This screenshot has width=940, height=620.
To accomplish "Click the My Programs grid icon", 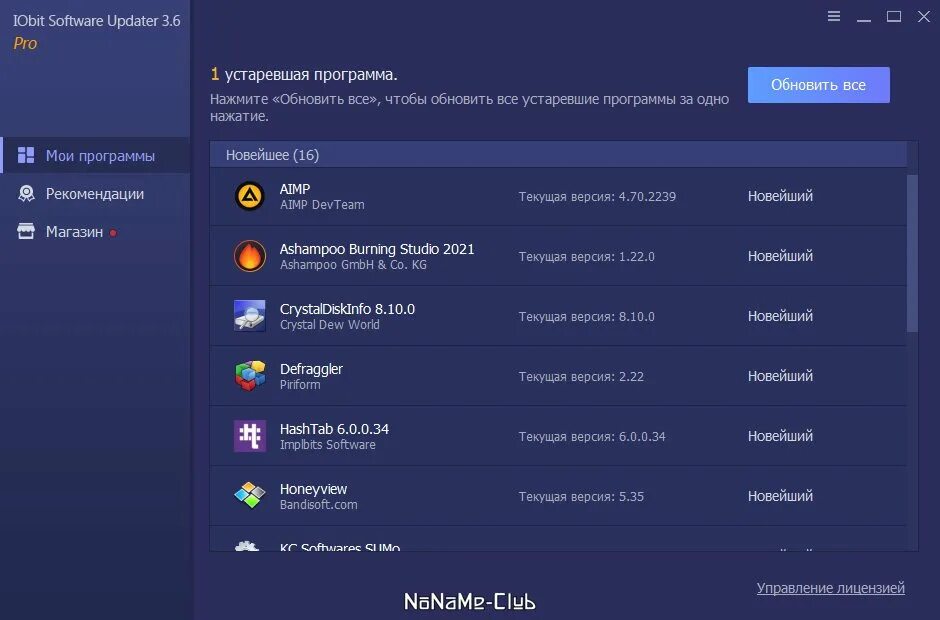I will tap(26, 155).
